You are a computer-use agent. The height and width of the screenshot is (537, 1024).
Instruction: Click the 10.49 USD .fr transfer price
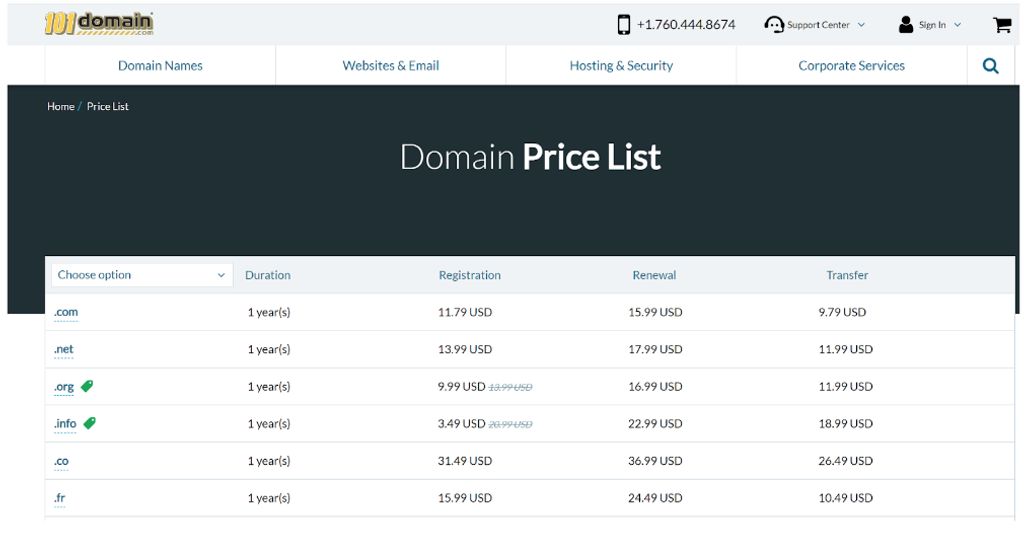coord(846,498)
